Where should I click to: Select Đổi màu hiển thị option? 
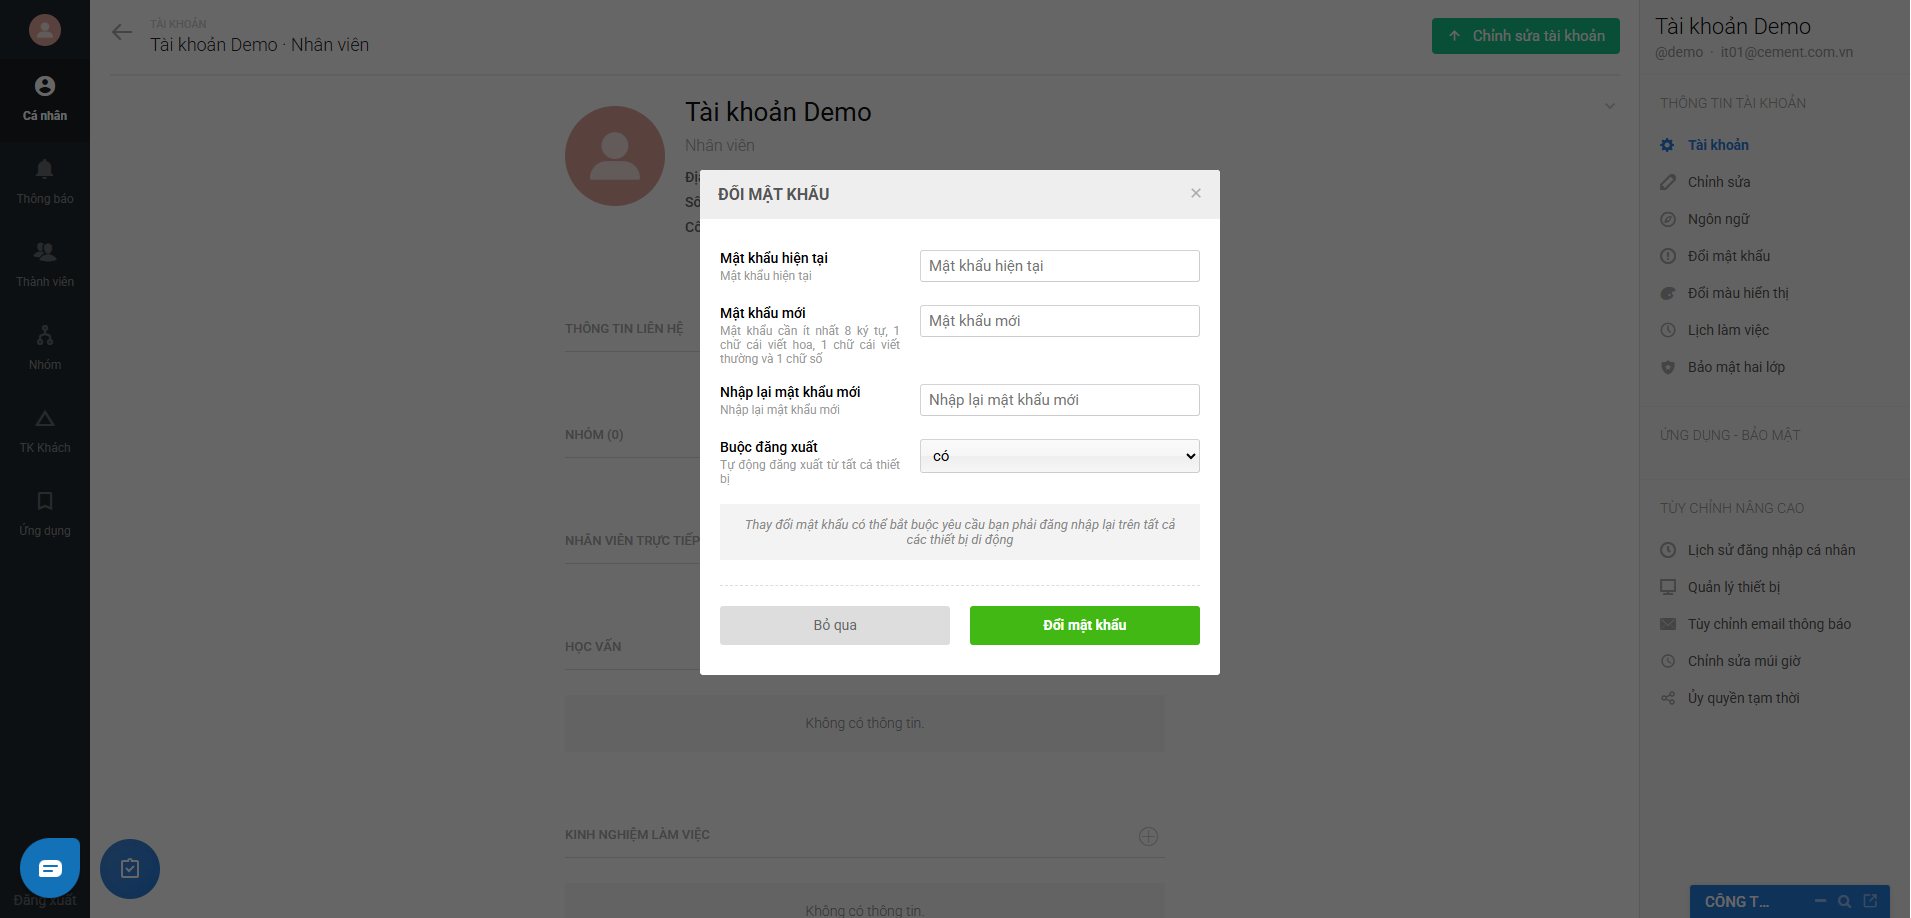(1738, 293)
